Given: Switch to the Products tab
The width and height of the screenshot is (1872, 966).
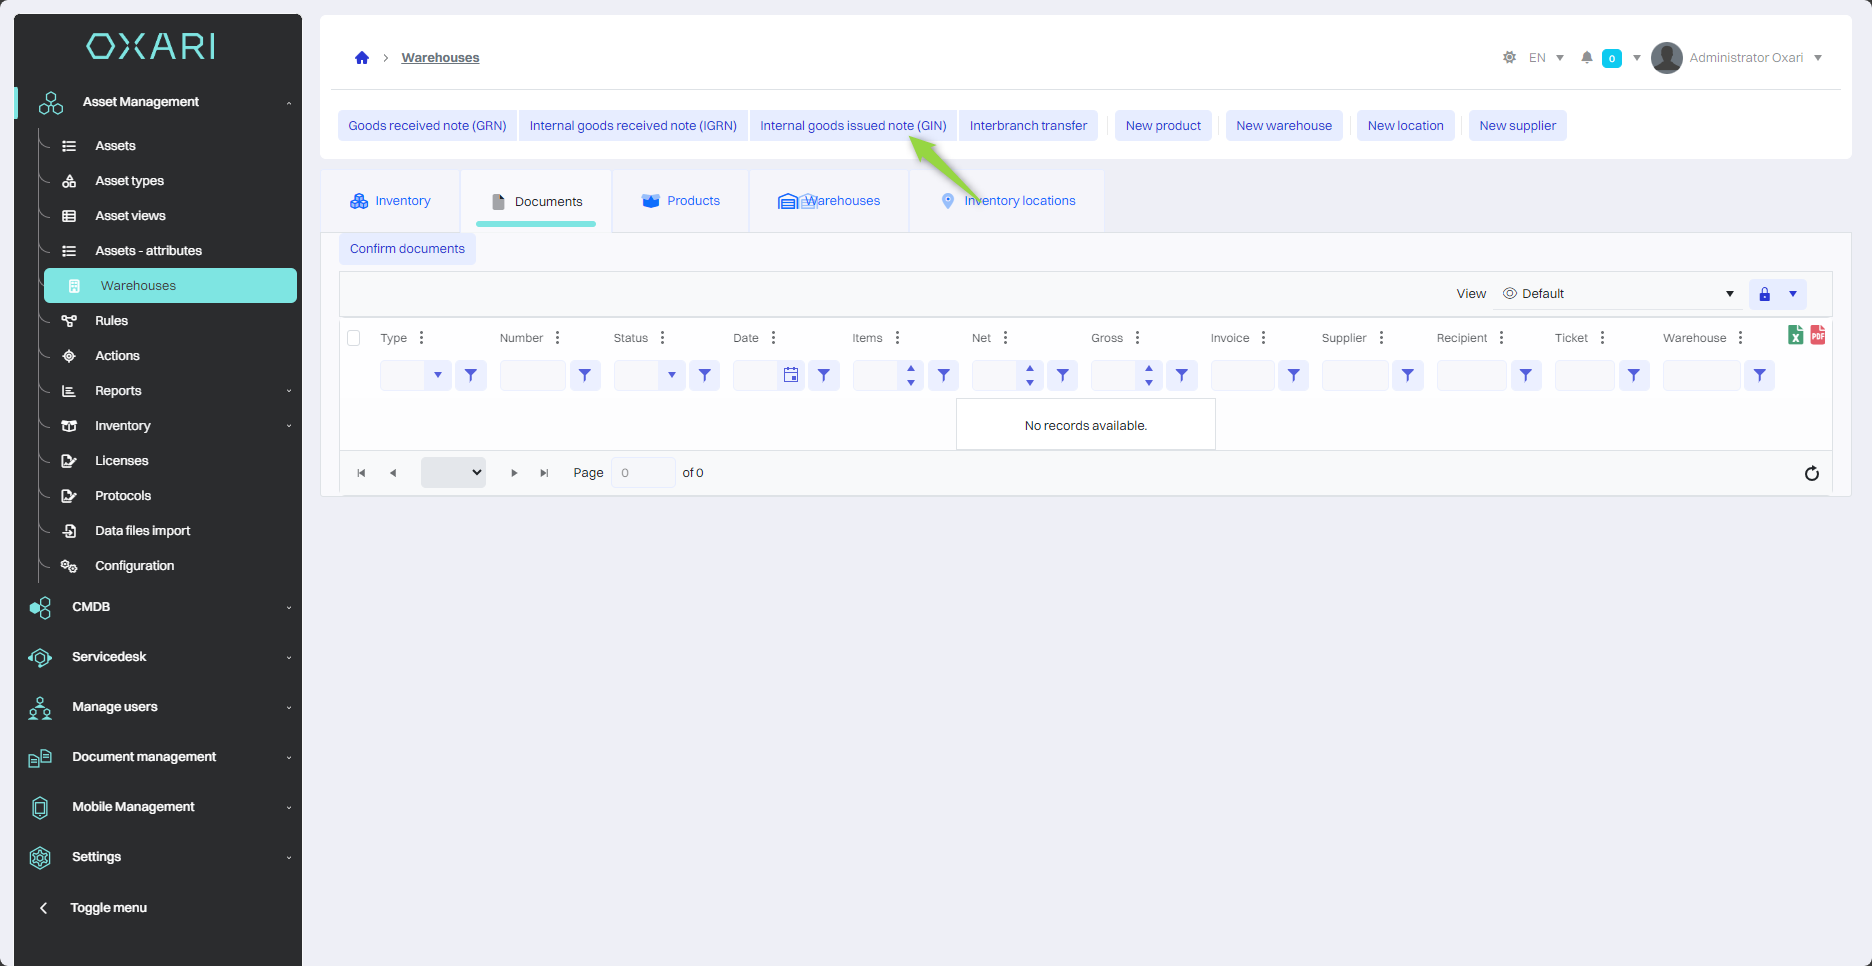Looking at the screenshot, I should point(681,201).
